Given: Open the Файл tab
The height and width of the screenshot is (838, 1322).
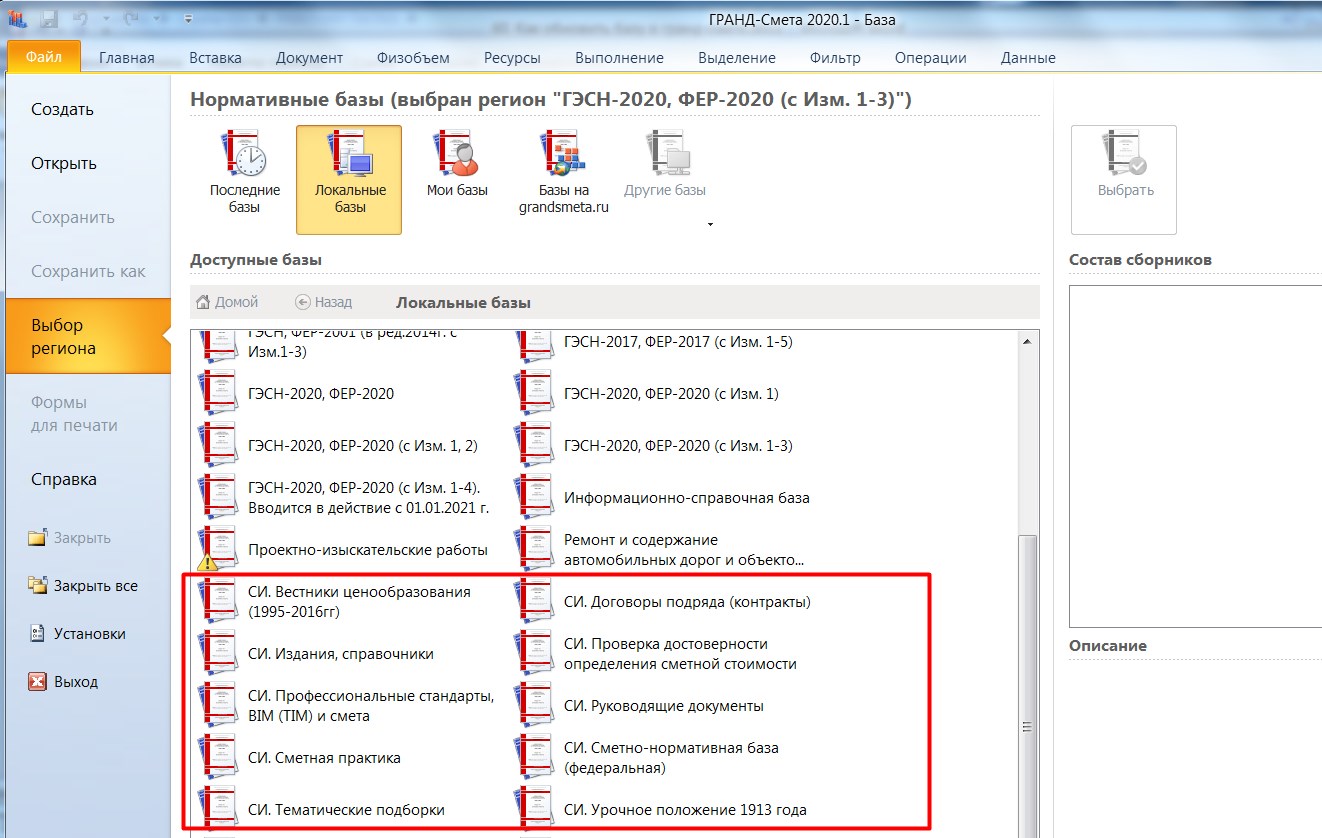Looking at the screenshot, I should 44,57.
